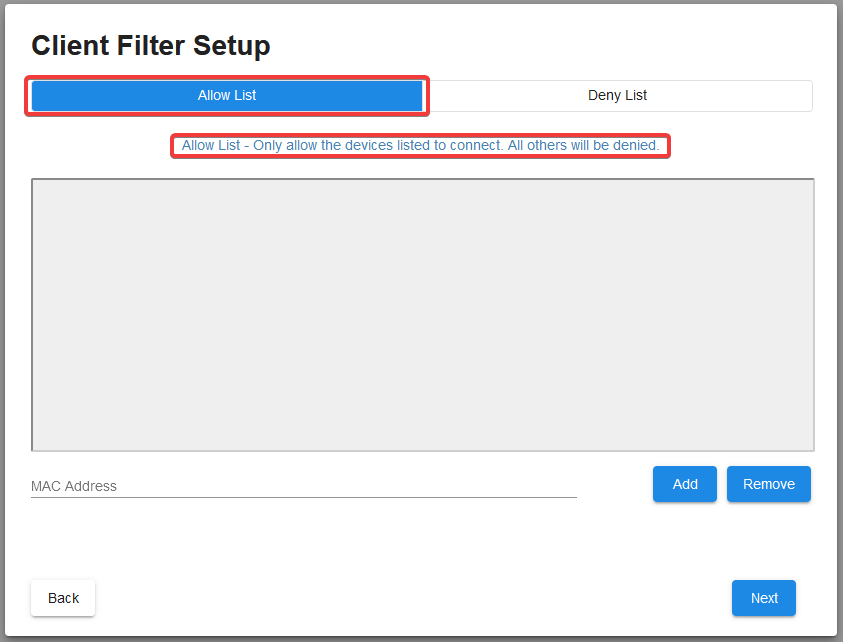This screenshot has height=642, width=843.
Task: Select the gray MAC address list area
Action: [x=422, y=314]
